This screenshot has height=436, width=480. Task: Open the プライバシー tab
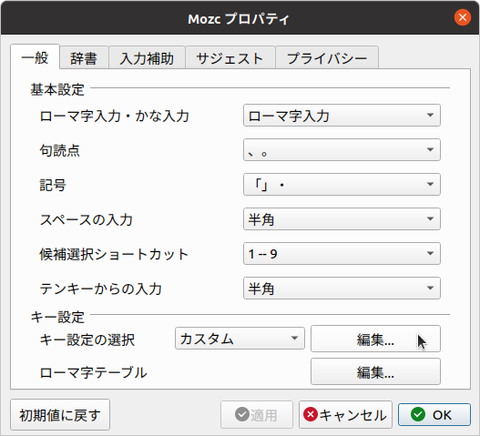(x=327, y=58)
